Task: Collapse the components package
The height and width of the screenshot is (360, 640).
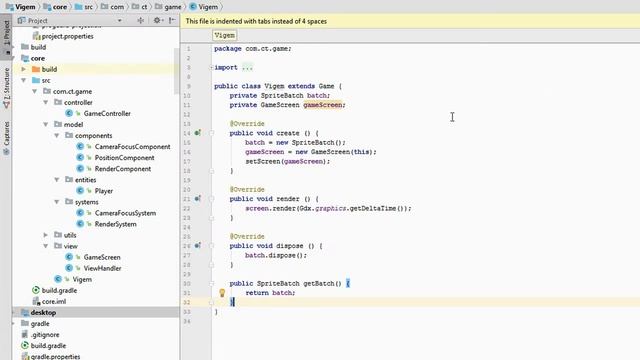Action: (57, 136)
